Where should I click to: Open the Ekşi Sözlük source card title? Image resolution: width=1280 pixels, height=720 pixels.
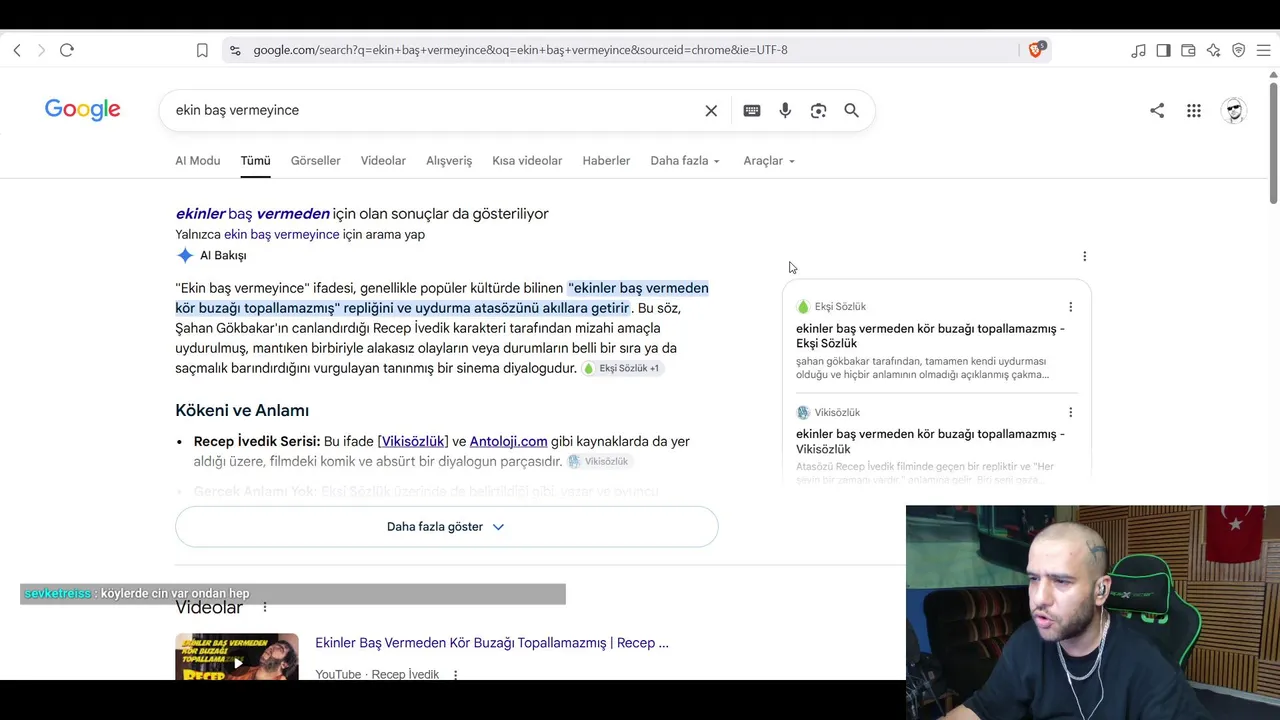click(x=930, y=336)
